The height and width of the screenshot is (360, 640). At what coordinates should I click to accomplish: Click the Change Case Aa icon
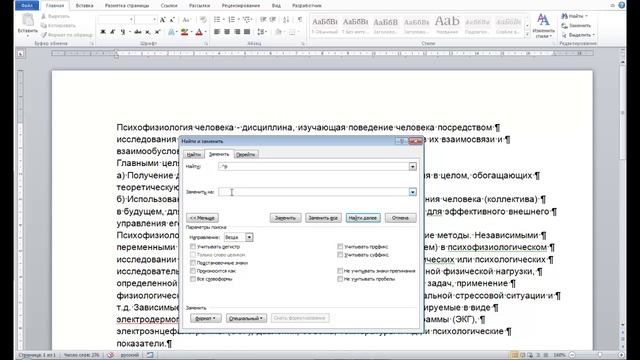[x=186, y=20]
